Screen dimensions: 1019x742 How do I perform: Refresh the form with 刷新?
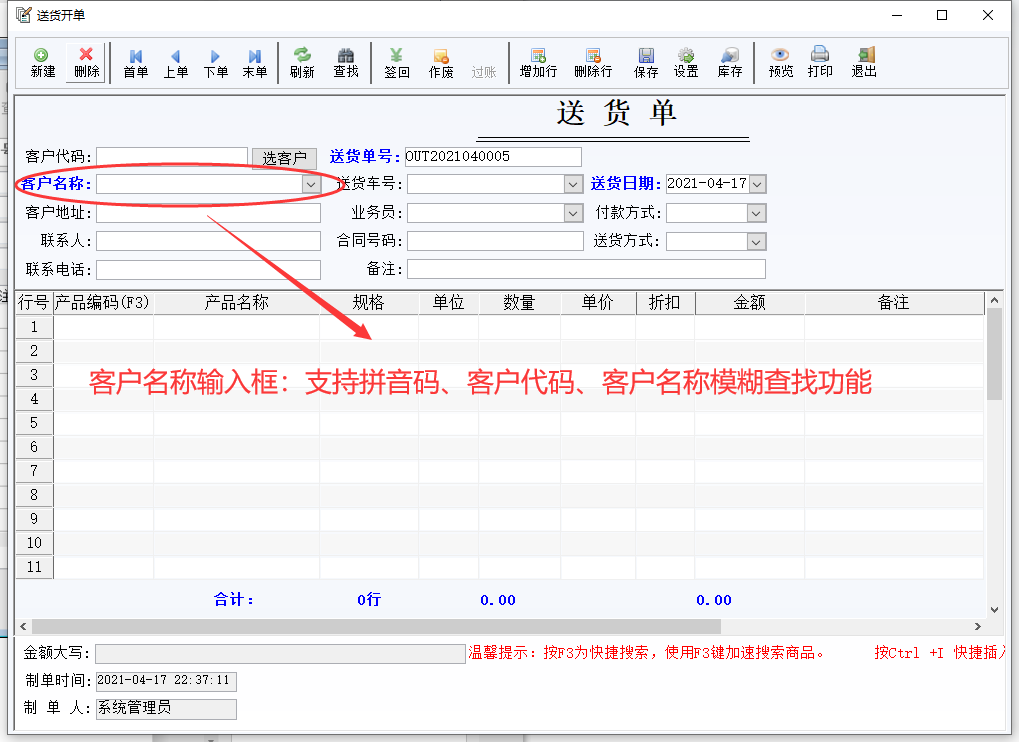click(302, 63)
